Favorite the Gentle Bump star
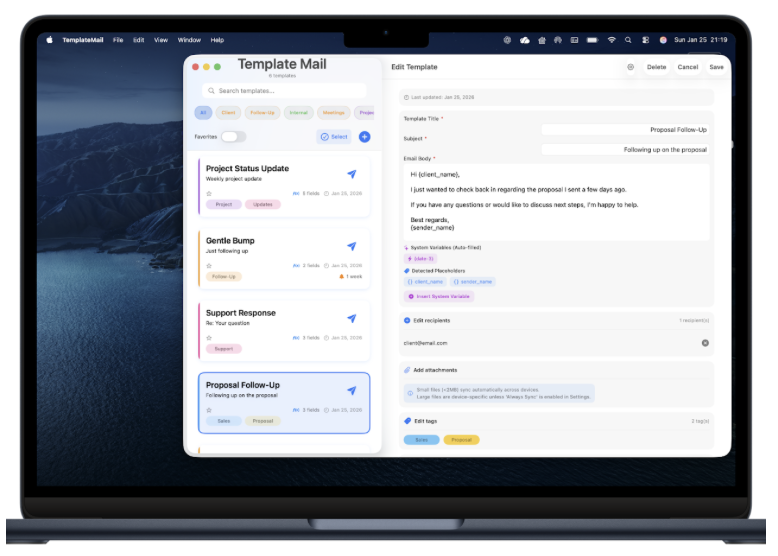 tap(209, 266)
